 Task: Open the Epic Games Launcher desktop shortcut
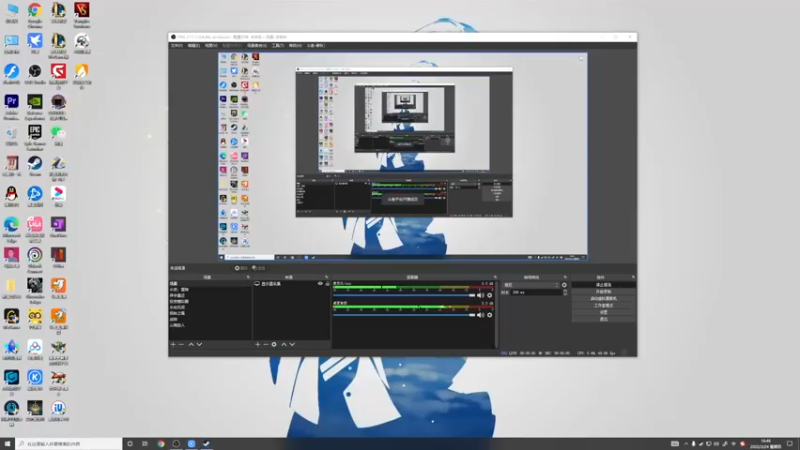[35, 137]
